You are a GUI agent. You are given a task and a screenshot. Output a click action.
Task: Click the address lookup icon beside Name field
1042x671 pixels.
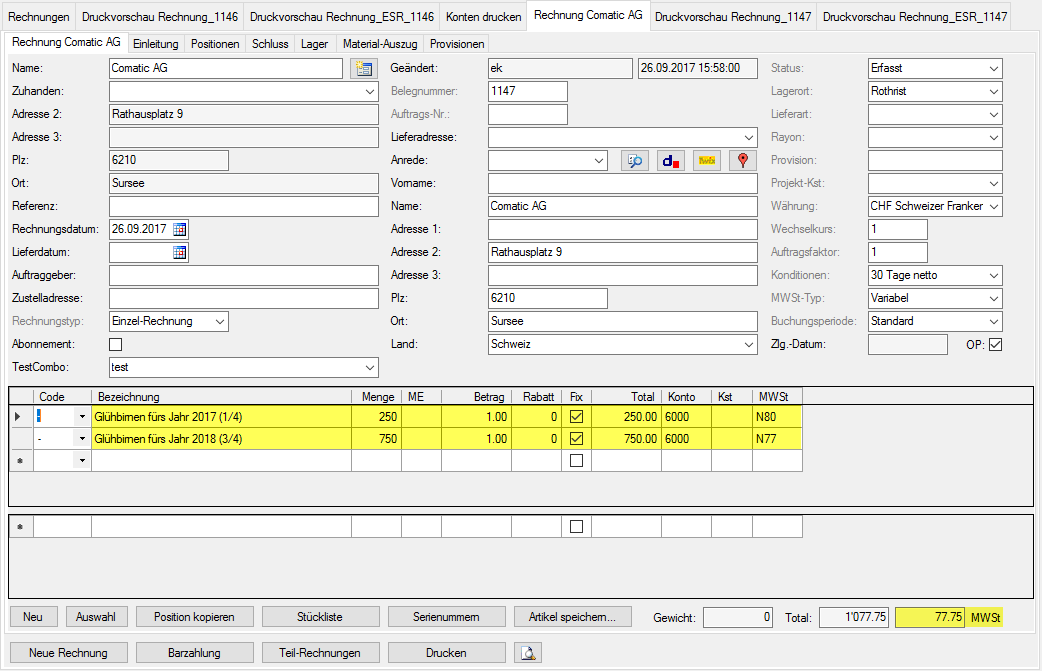pyautogui.click(x=363, y=69)
